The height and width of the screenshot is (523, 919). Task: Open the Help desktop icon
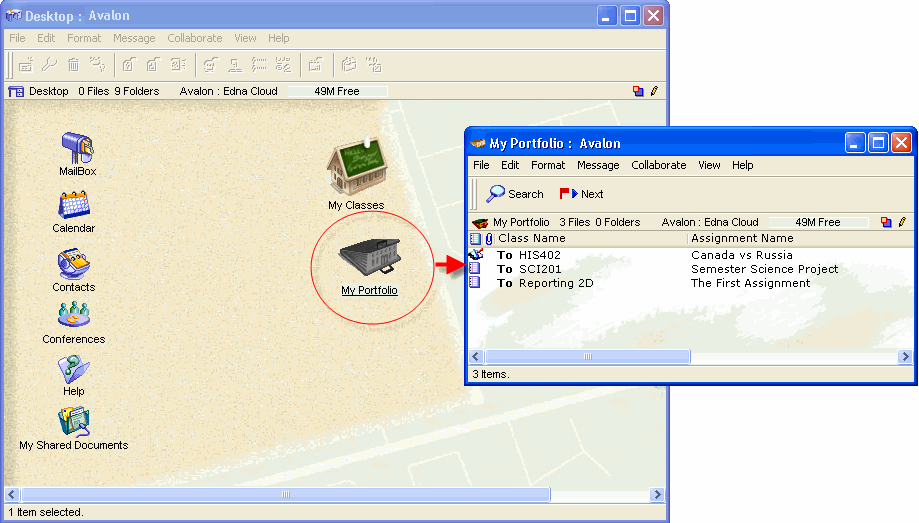pyautogui.click(x=74, y=370)
